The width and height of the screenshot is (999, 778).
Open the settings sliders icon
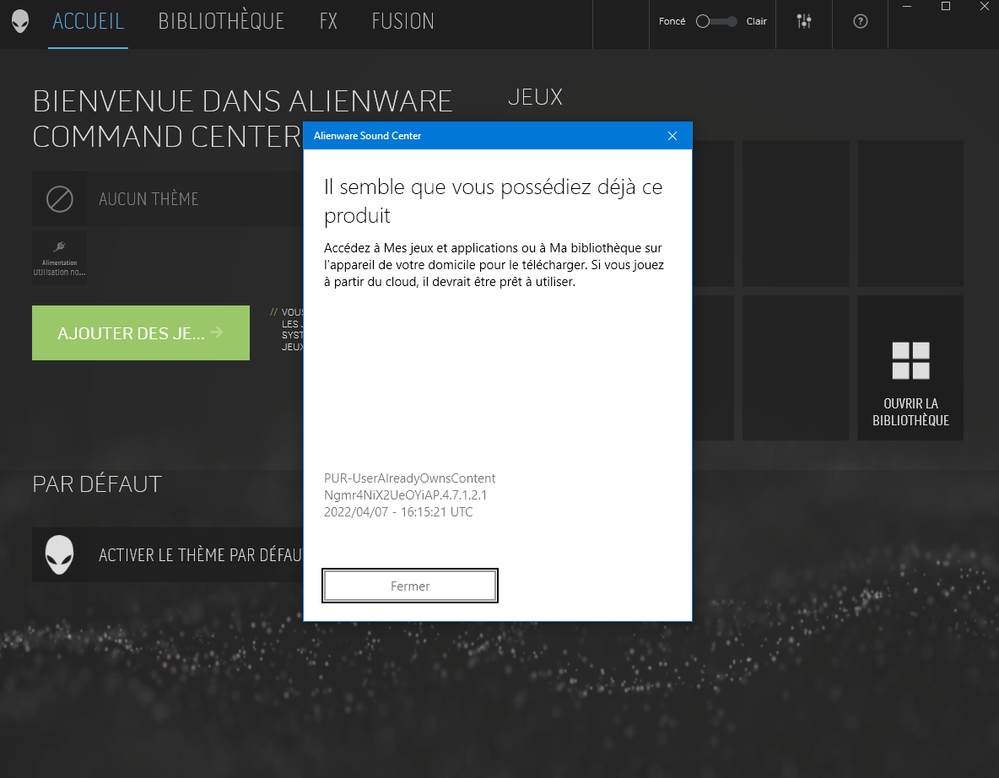click(x=804, y=22)
